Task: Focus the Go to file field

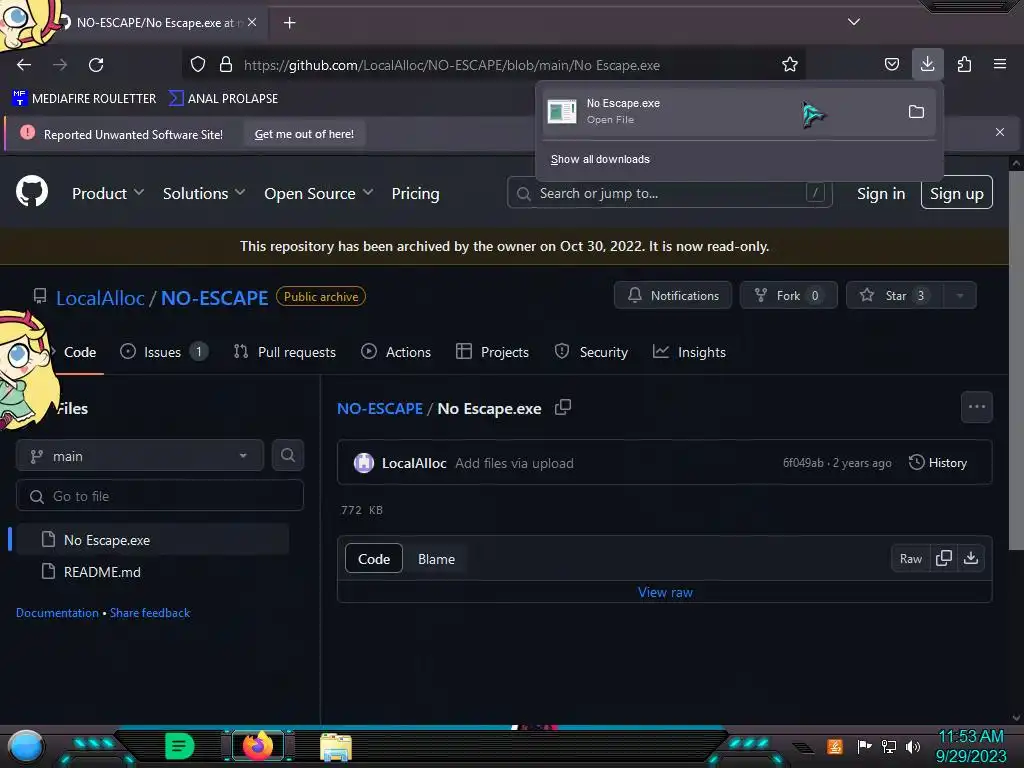Action: 160,496
